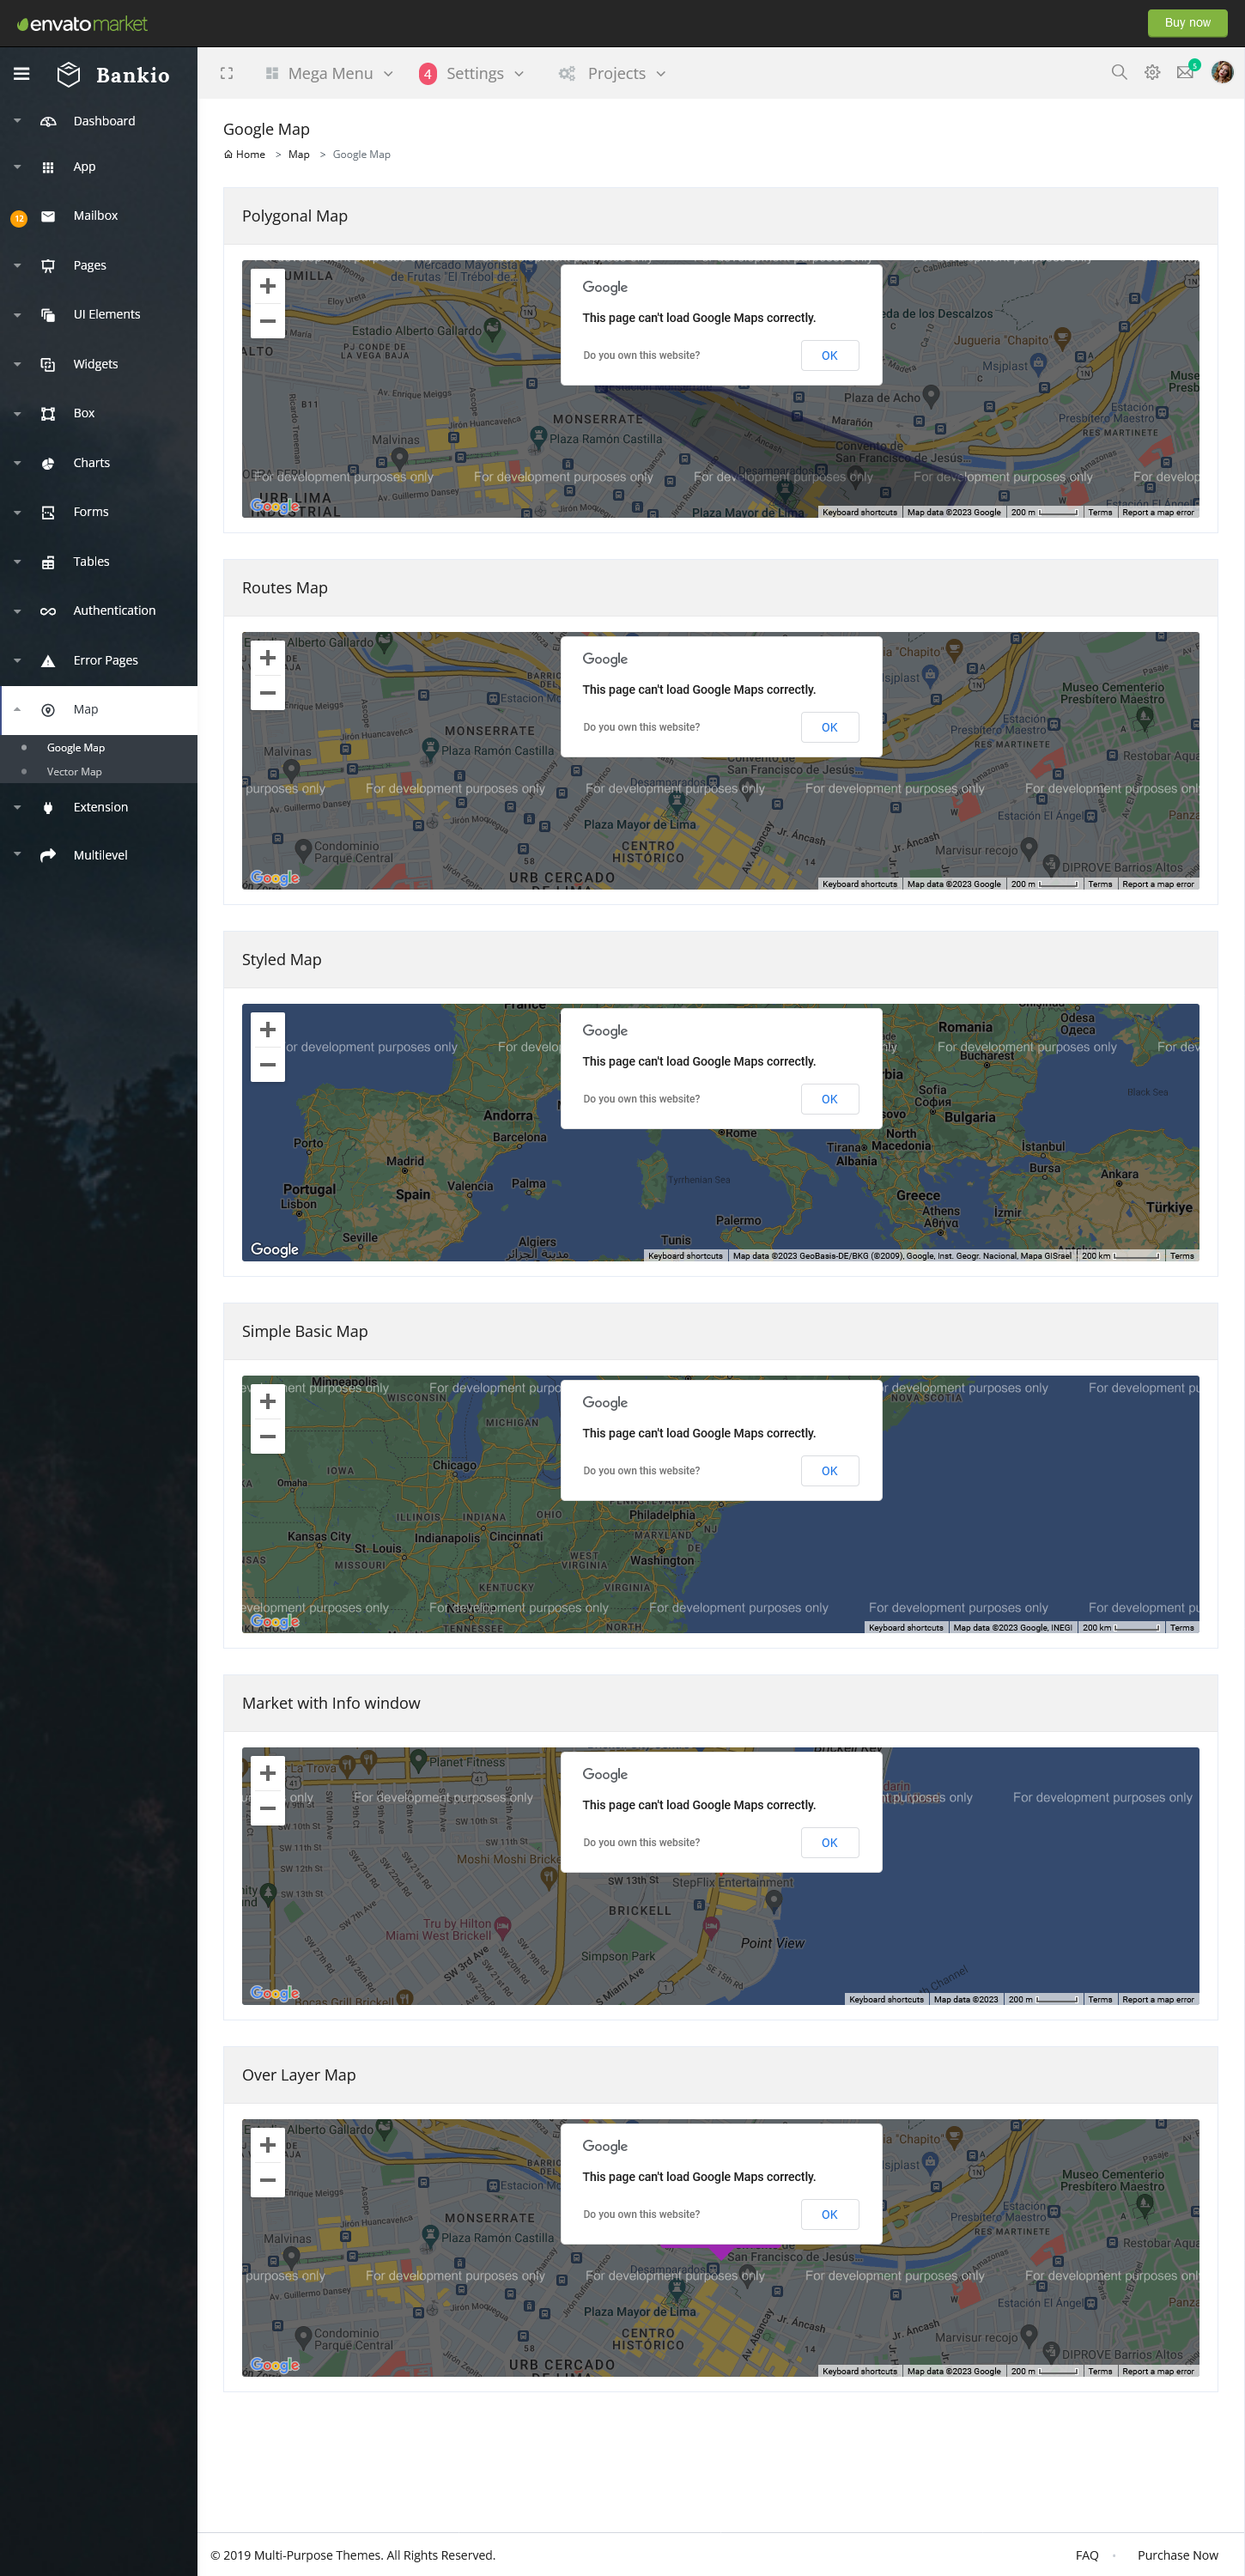Zoom in on the Polygonal Map
1245x2576 pixels.
tap(267, 286)
